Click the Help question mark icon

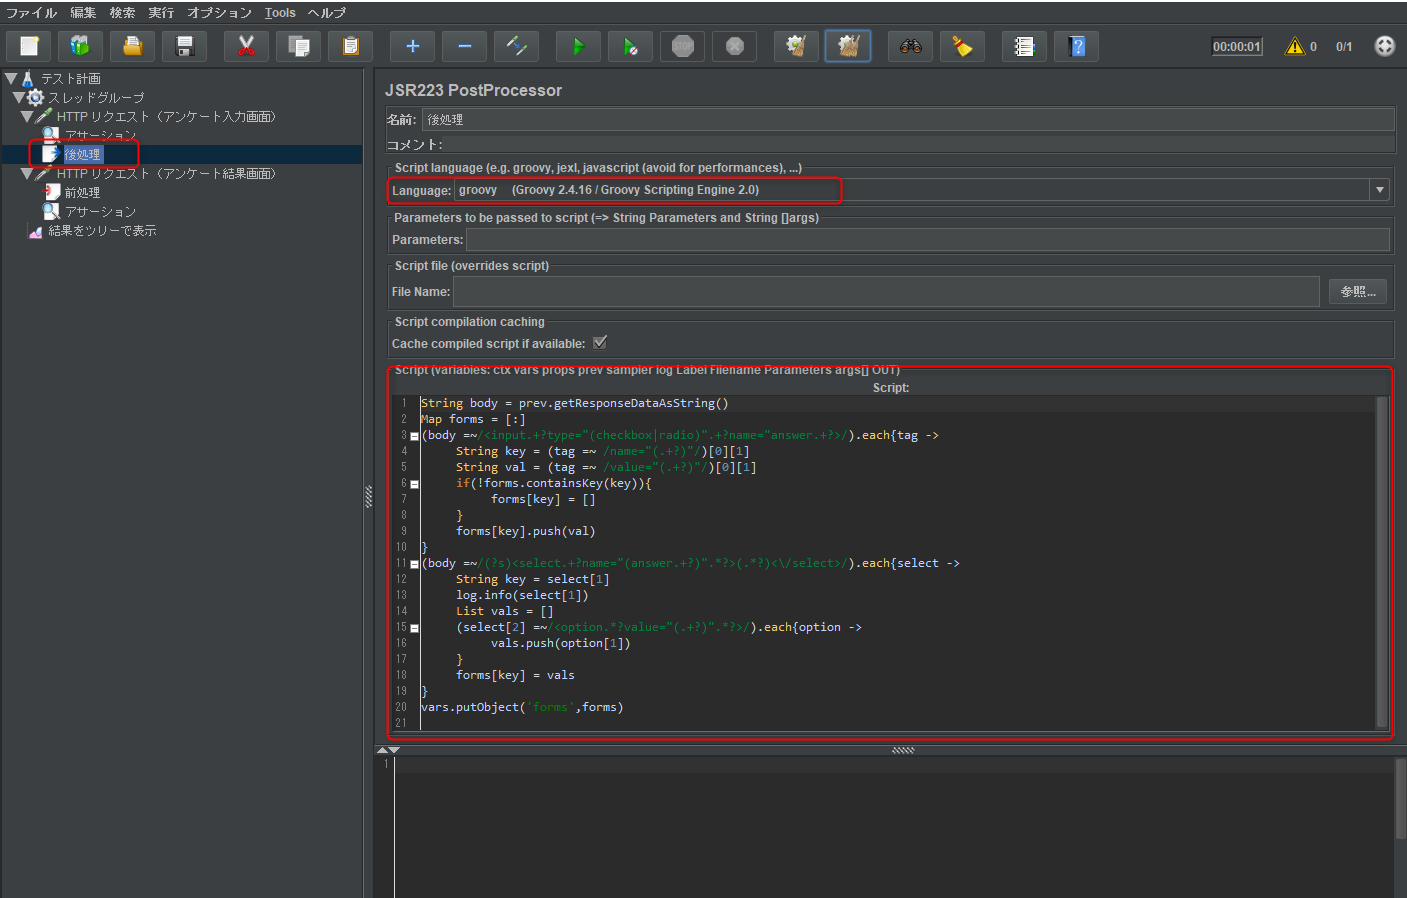(1076, 46)
